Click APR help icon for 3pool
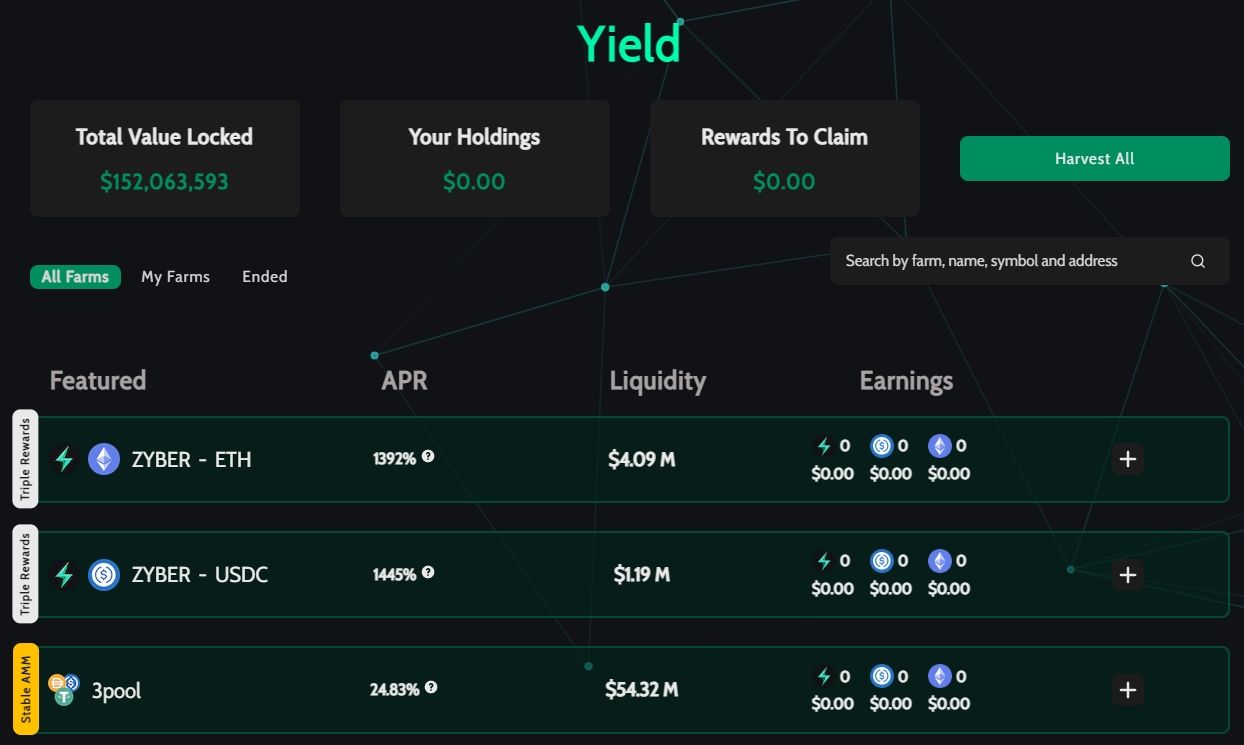This screenshot has width=1244, height=745. click(430, 687)
